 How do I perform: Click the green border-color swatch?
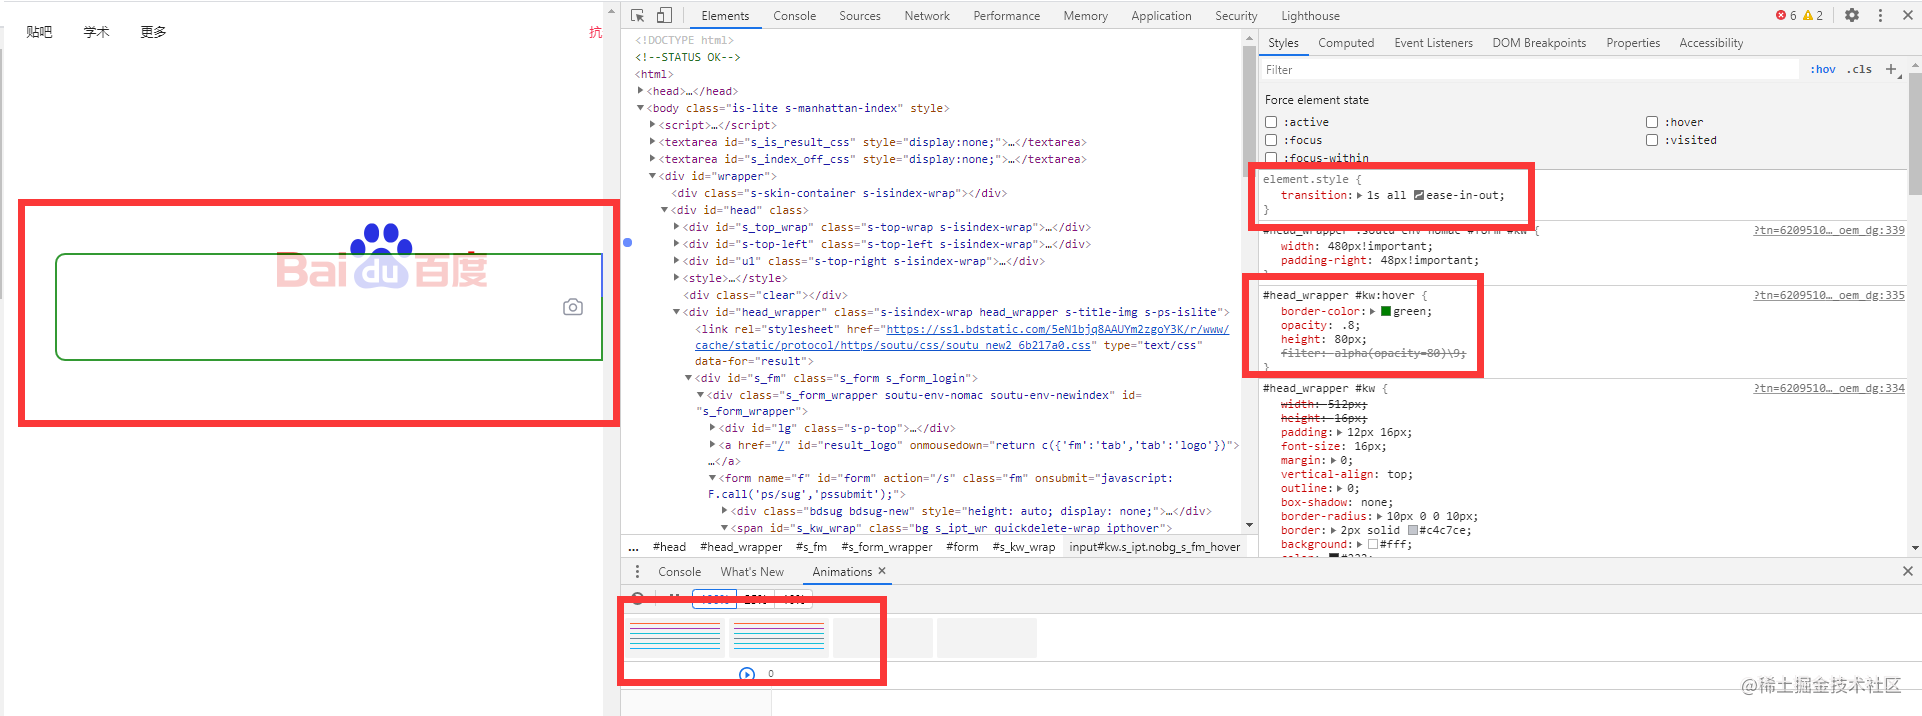tap(1386, 311)
